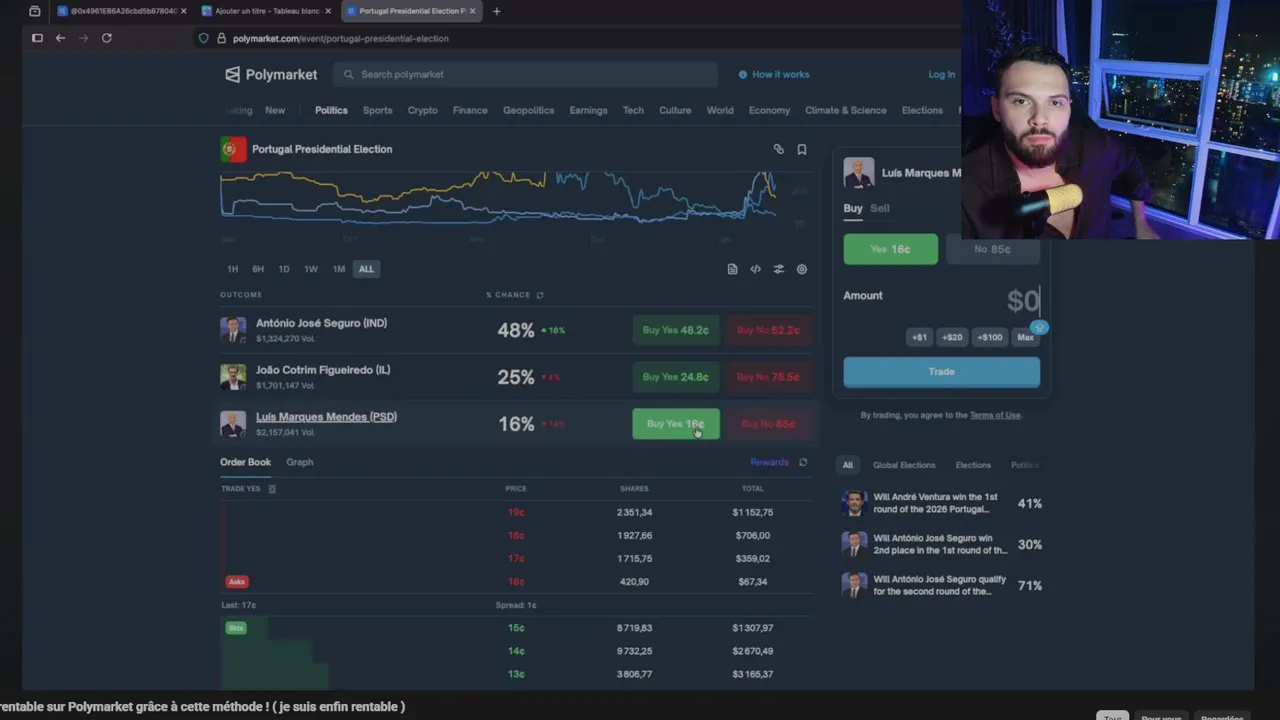Add $20 to the amount
1280x720 pixels.
coord(952,338)
